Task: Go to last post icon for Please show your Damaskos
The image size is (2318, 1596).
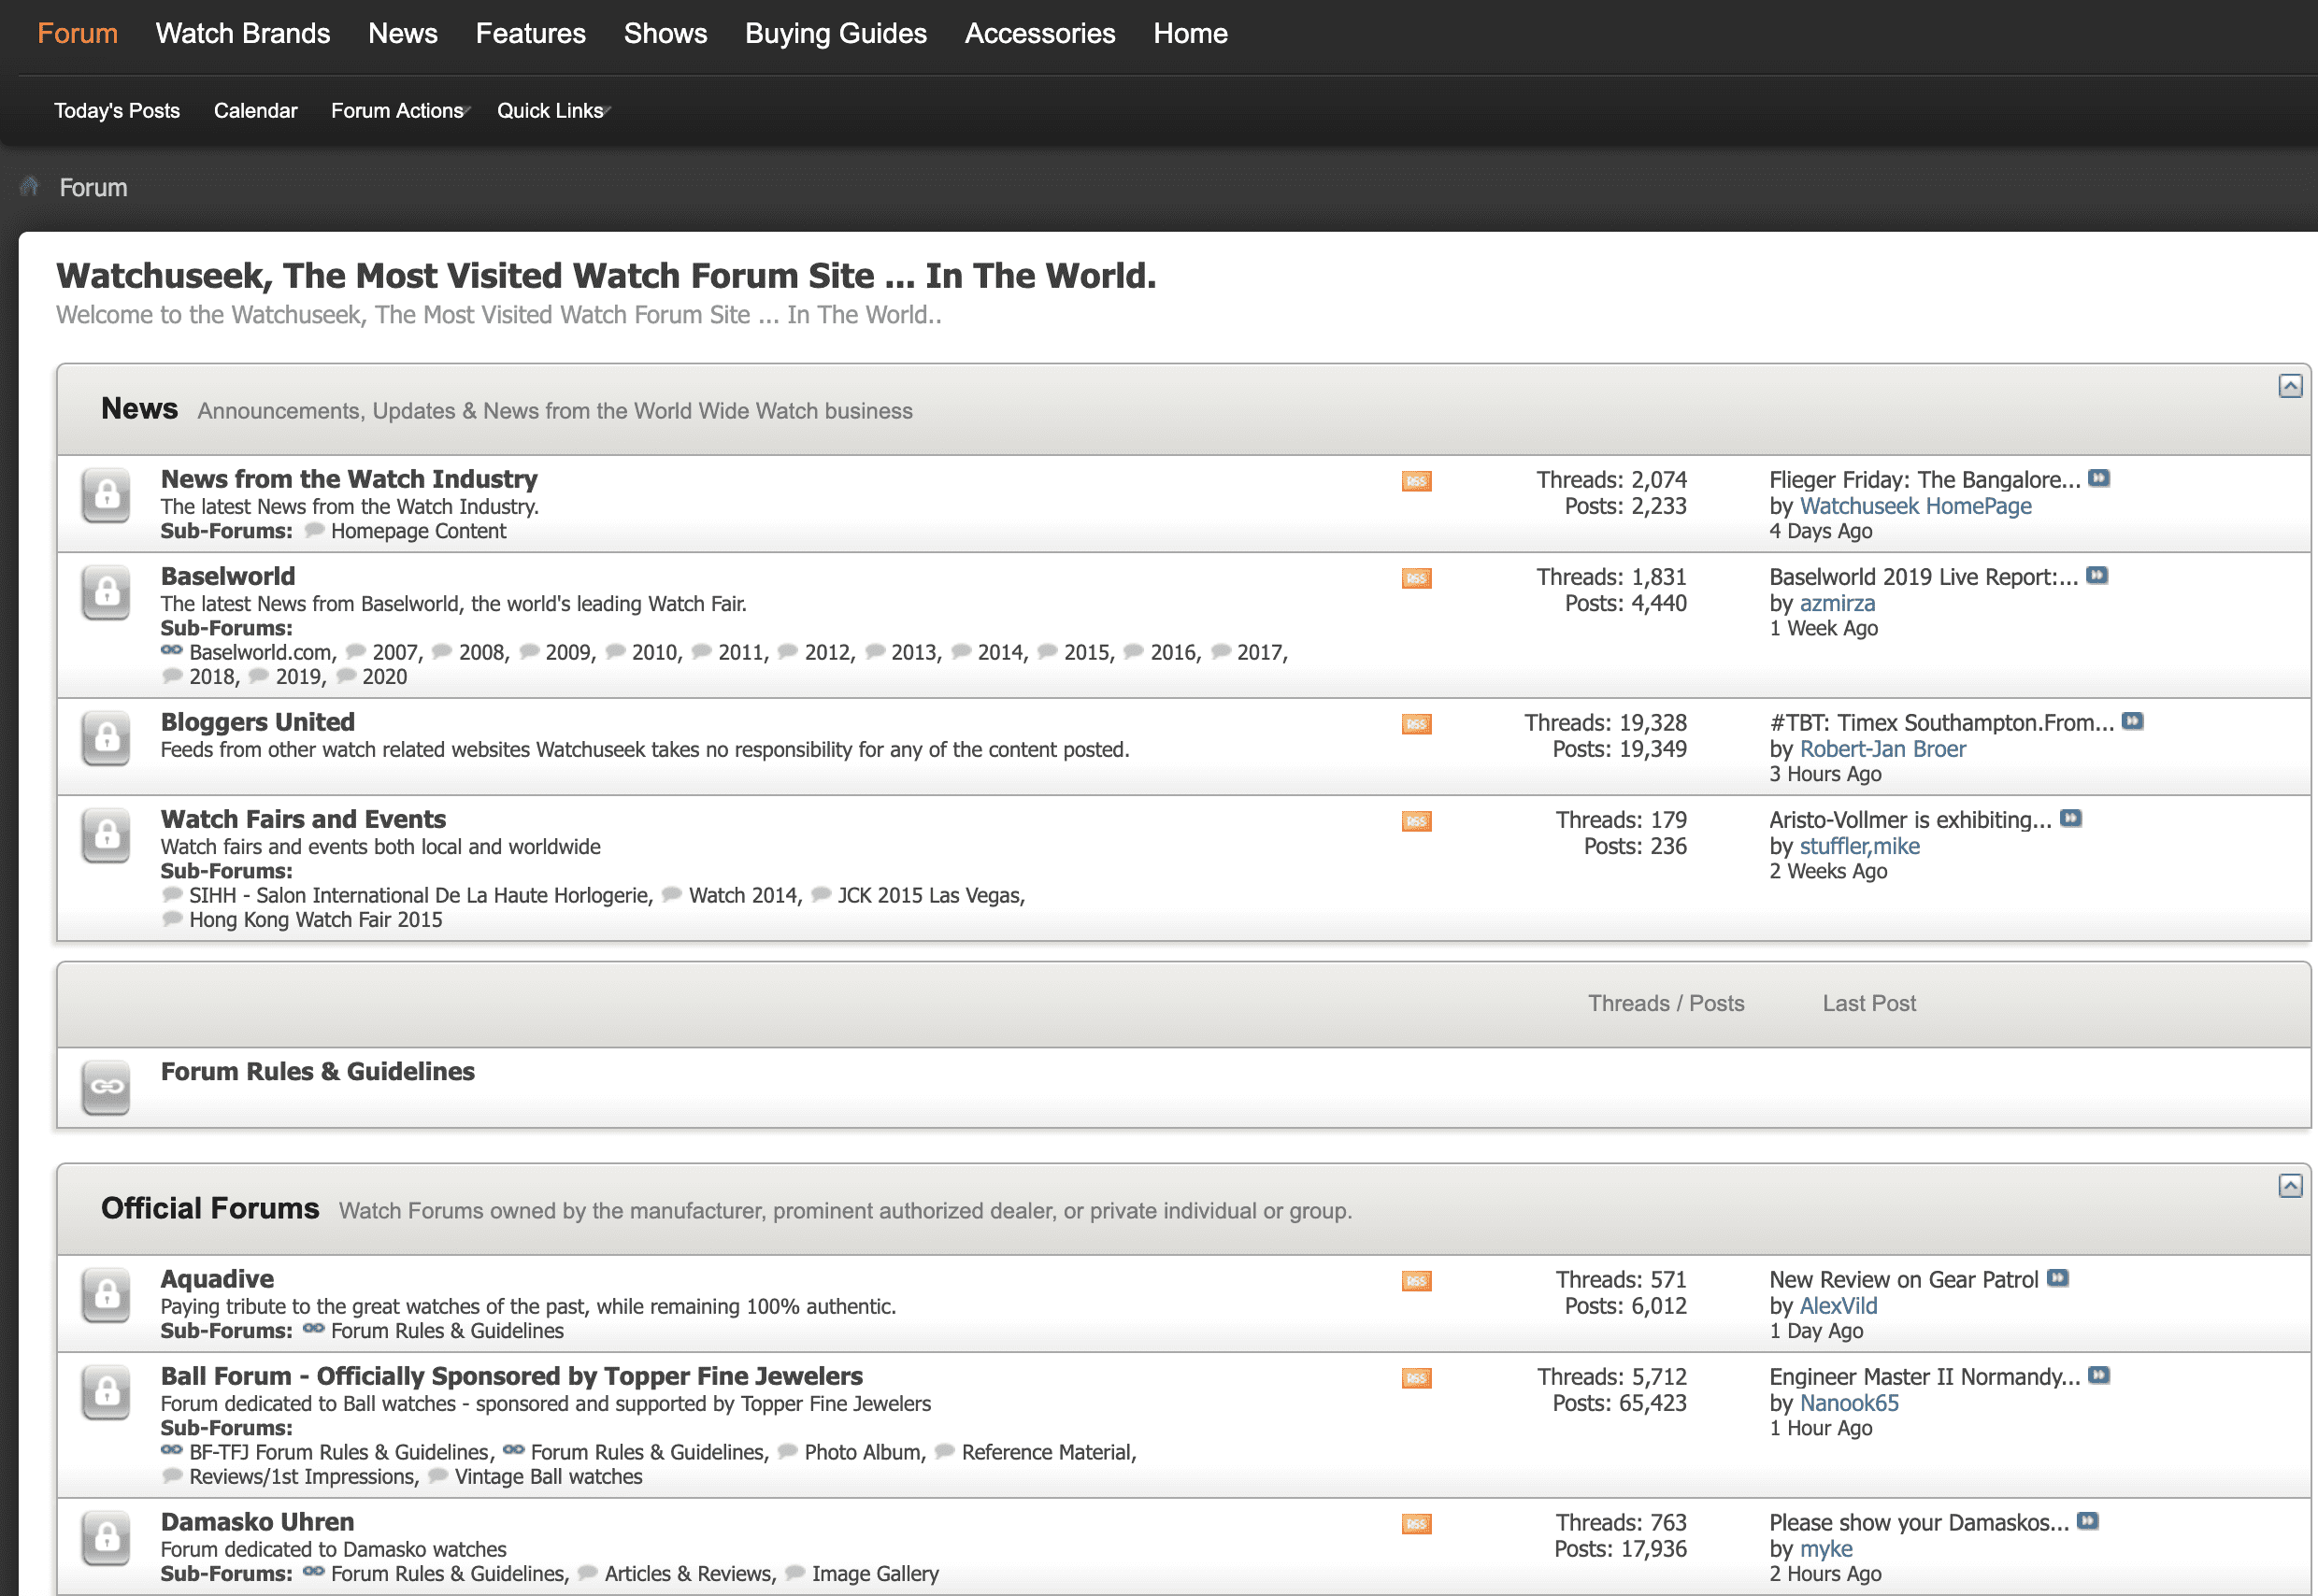Action: [x=2087, y=1521]
